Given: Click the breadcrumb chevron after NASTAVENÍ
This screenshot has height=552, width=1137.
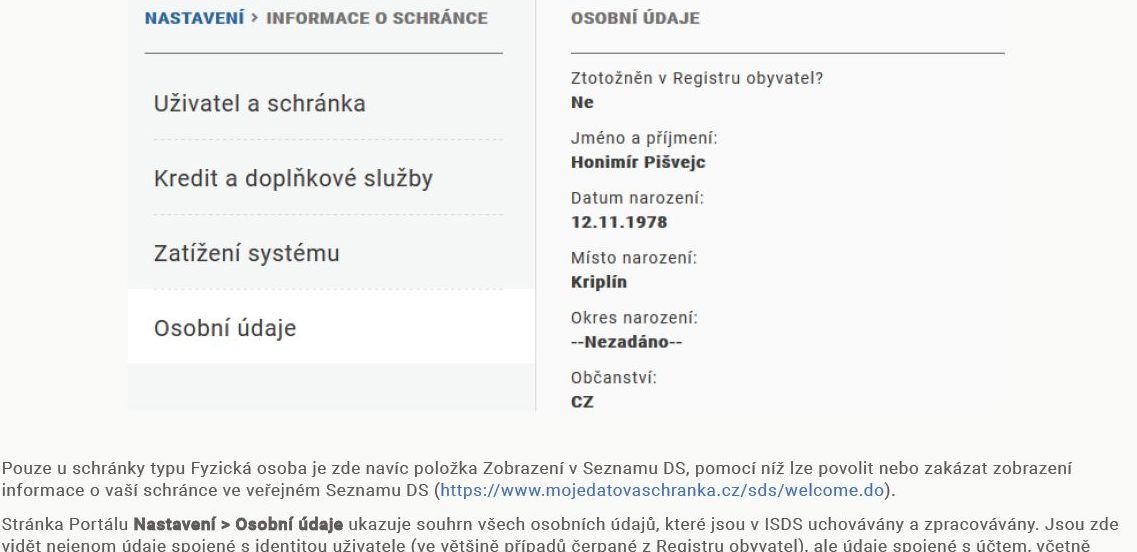Looking at the screenshot, I should [x=255, y=18].
